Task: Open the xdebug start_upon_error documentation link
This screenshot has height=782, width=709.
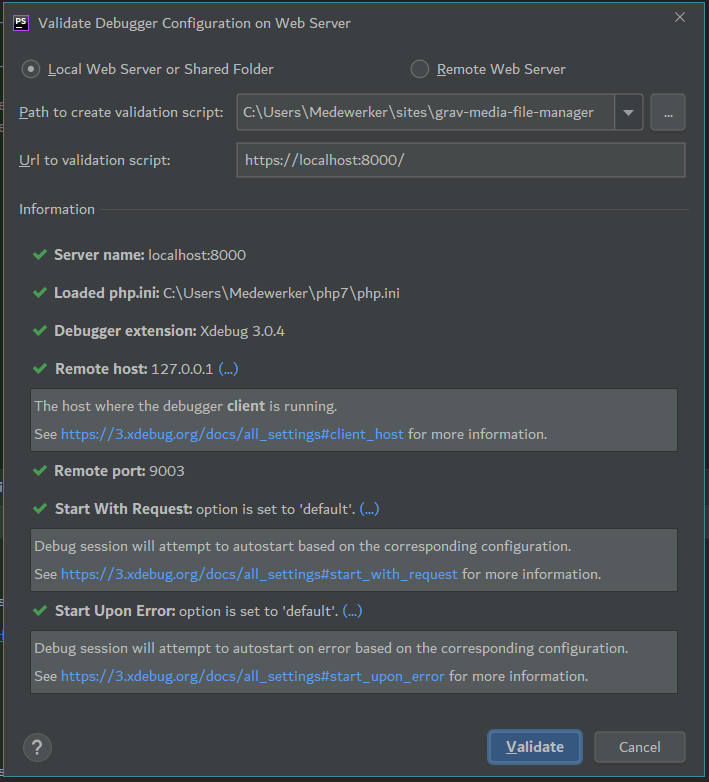Action: tap(253, 676)
